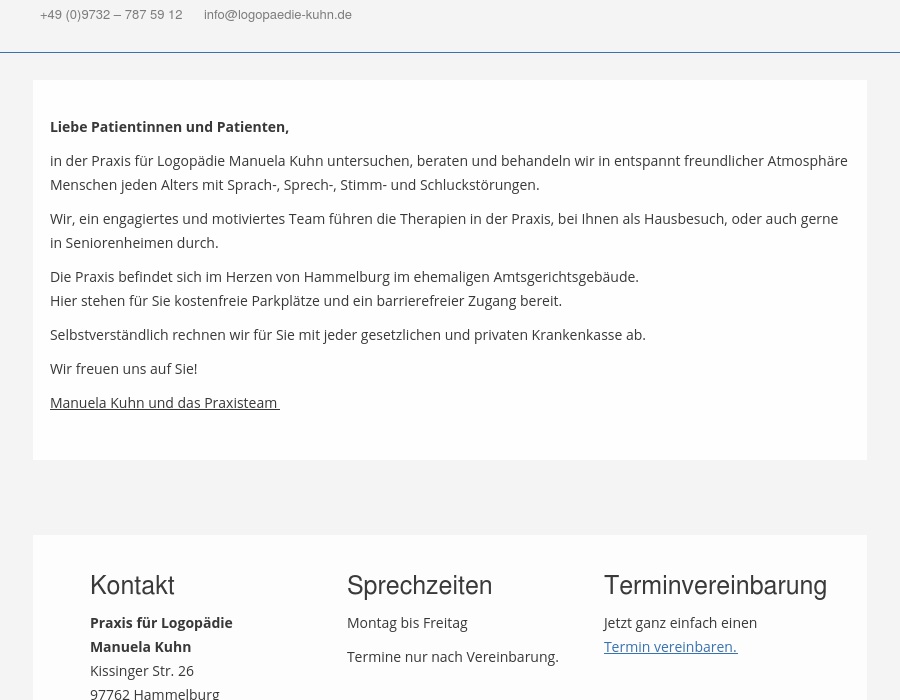Click the address line 'Kissinger Str. 26'

142,670
